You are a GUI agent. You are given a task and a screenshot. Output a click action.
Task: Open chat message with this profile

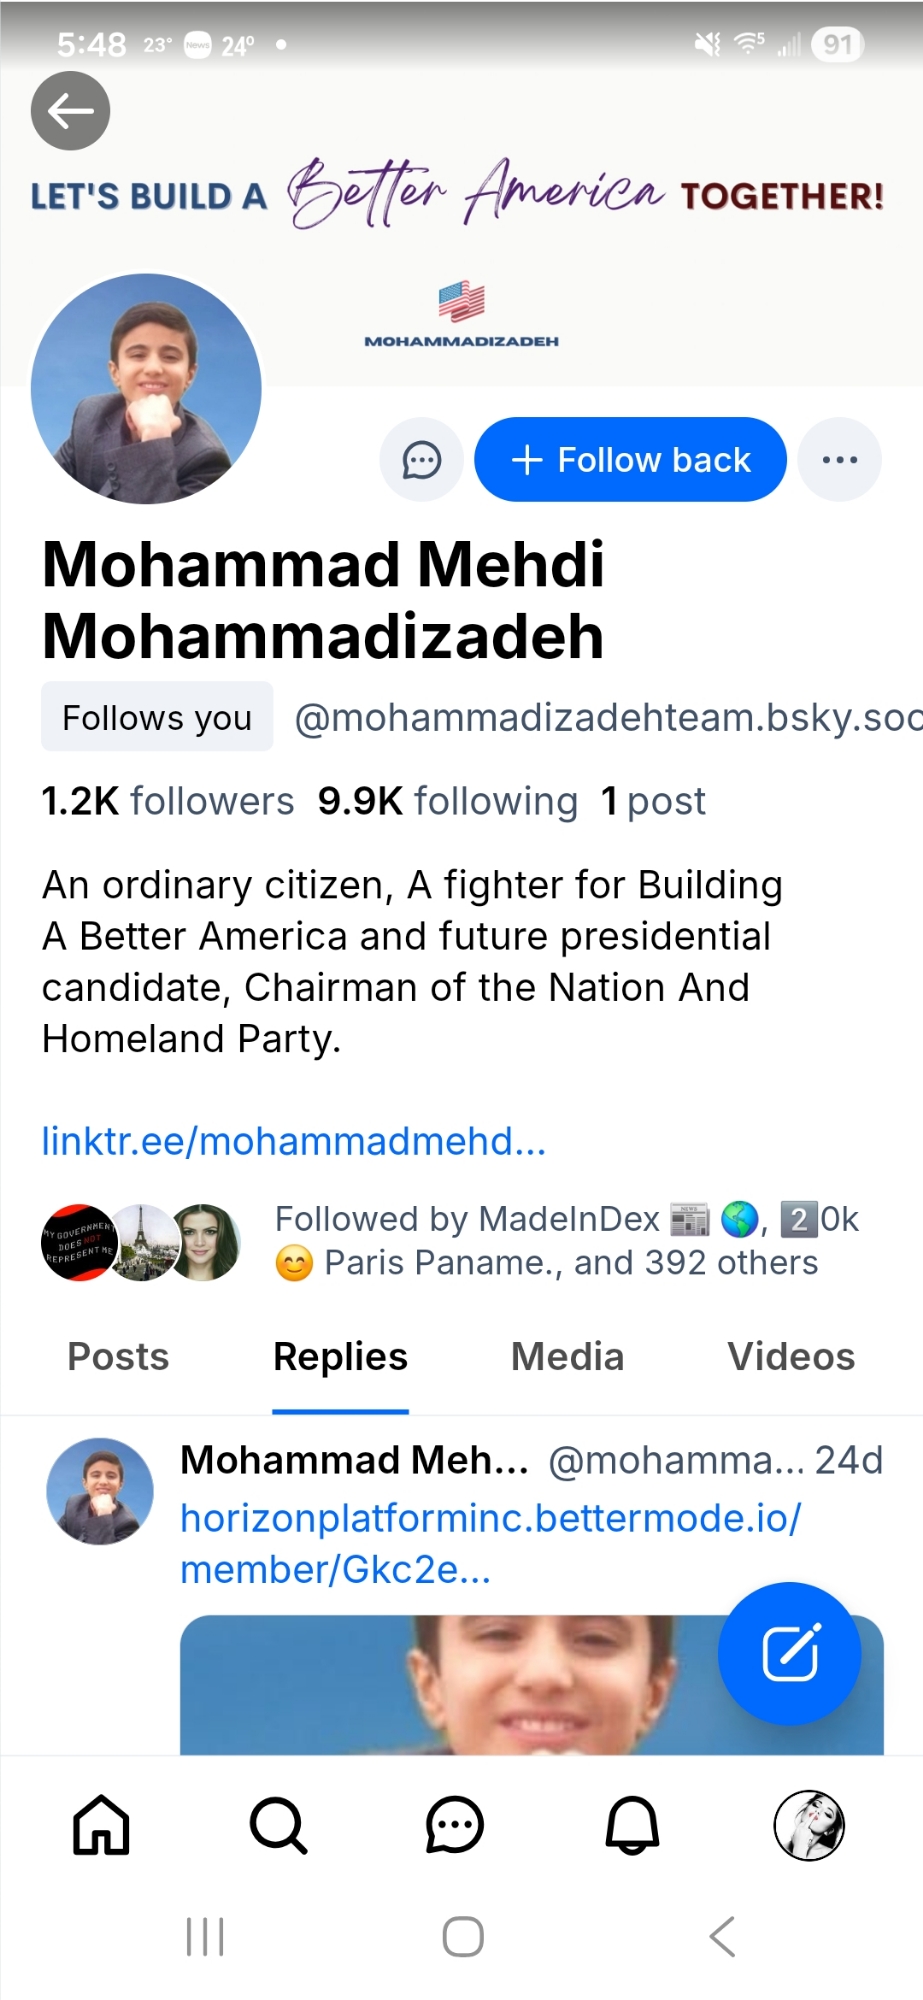click(421, 460)
